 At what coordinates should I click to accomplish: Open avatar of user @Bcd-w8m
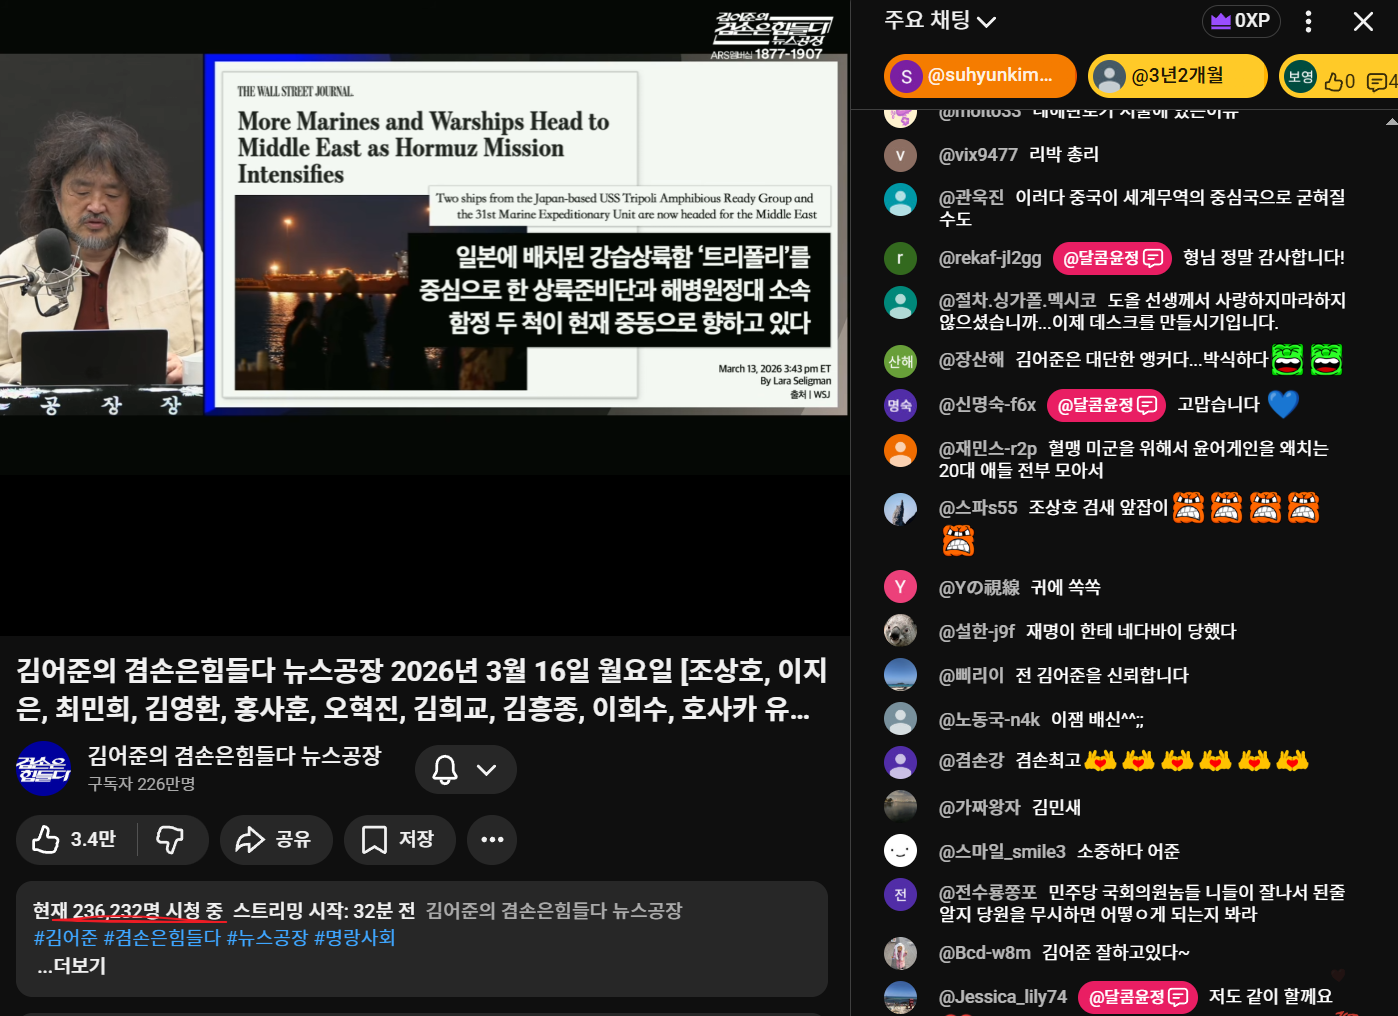click(900, 953)
